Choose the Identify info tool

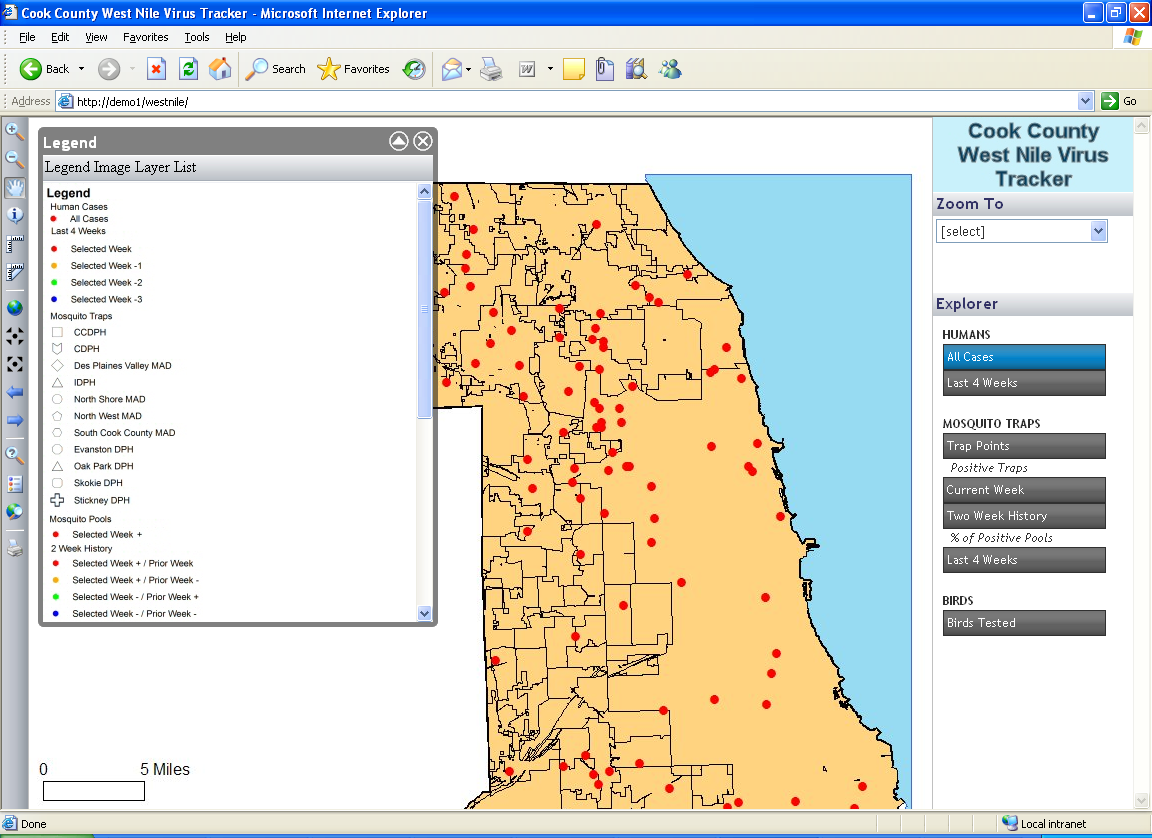tap(15, 214)
